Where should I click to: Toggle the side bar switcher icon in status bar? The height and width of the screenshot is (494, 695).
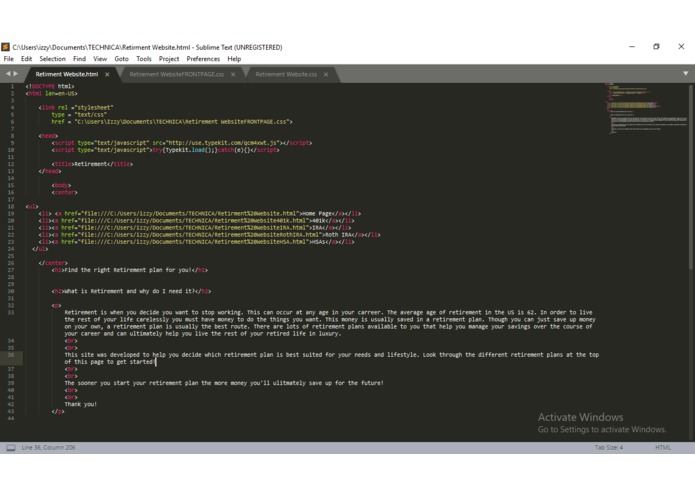click(x=11, y=448)
